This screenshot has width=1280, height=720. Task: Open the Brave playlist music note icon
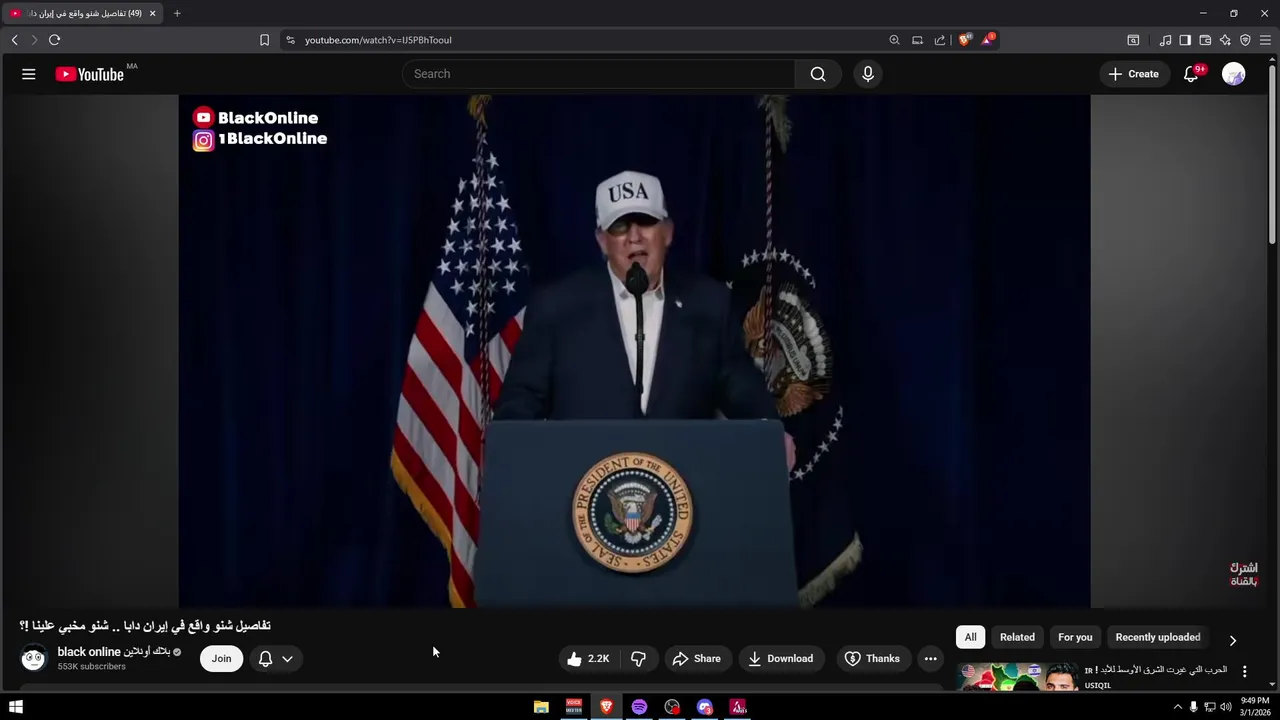pyautogui.click(x=1165, y=40)
